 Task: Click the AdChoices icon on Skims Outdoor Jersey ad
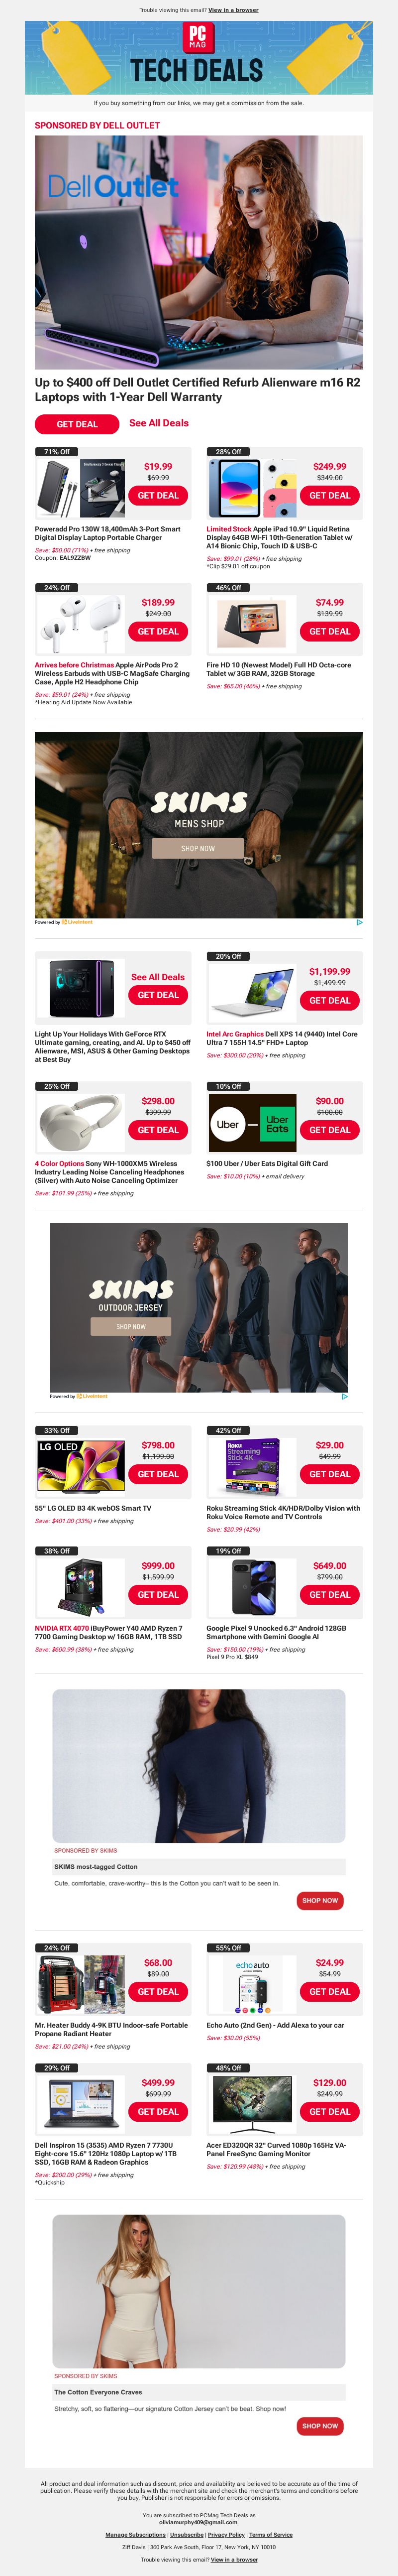pos(344,1396)
